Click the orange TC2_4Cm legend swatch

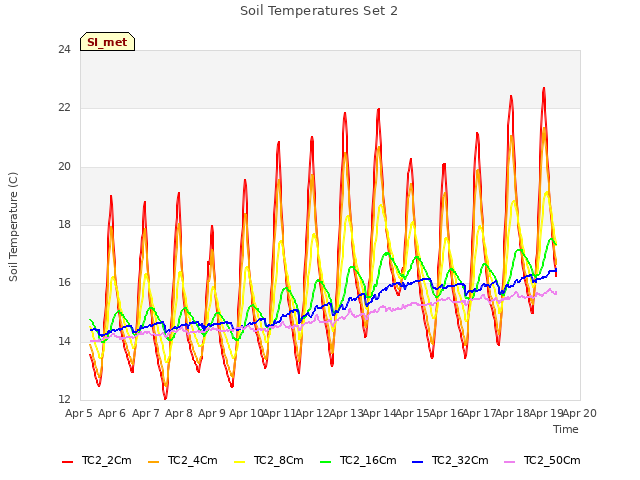[153, 462]
